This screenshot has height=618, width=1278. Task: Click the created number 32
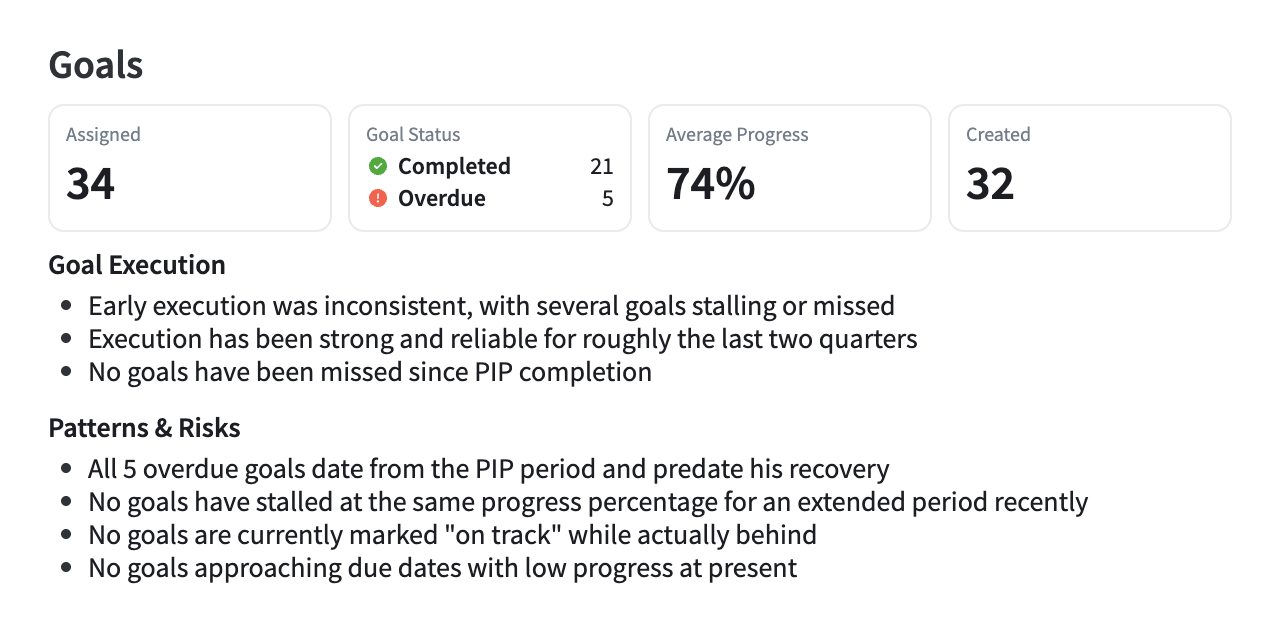click(x=990, y=184)
